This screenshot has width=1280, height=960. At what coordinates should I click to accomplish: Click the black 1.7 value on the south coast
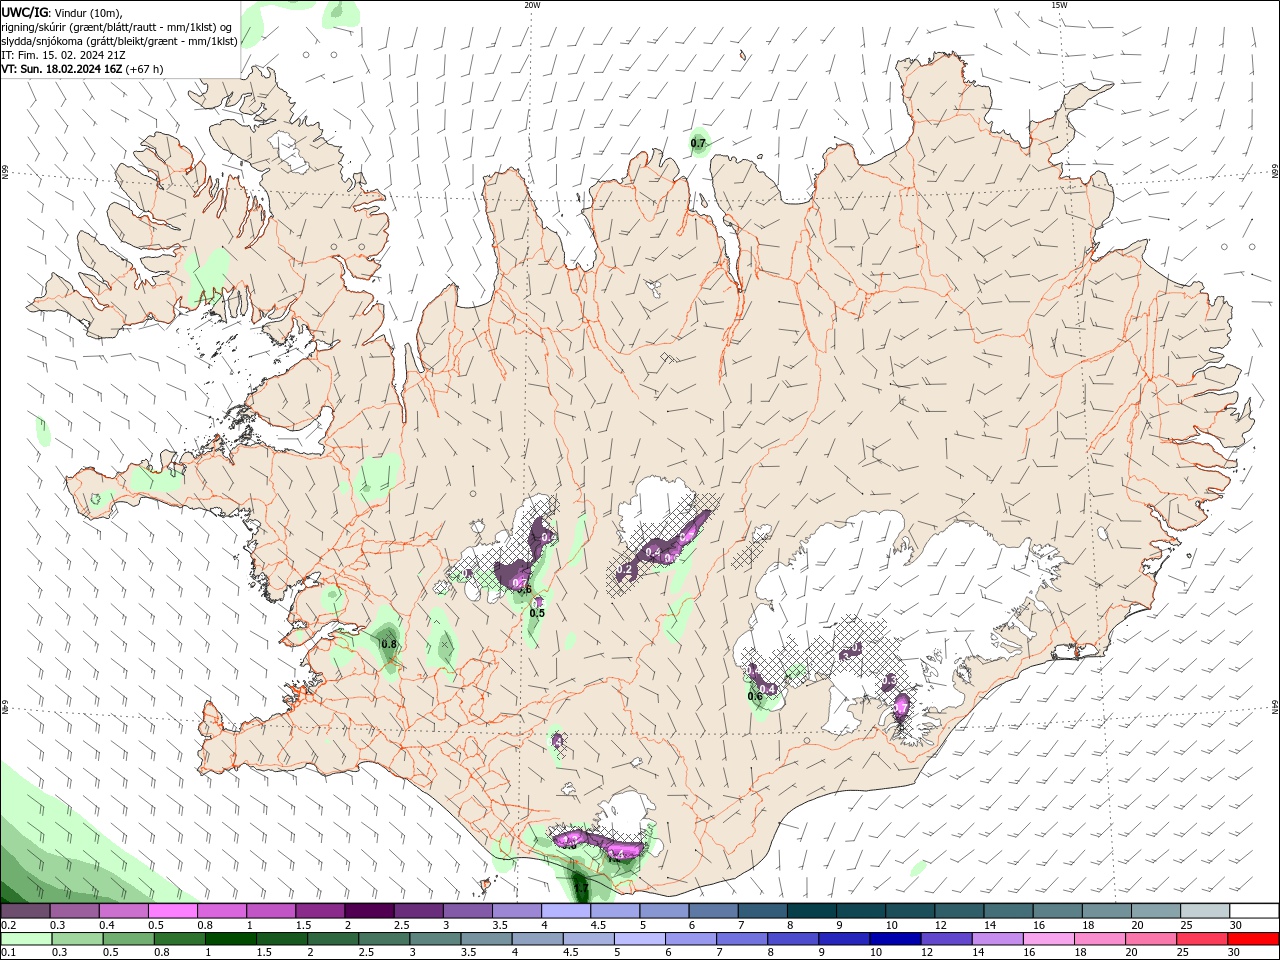(581, 887)
